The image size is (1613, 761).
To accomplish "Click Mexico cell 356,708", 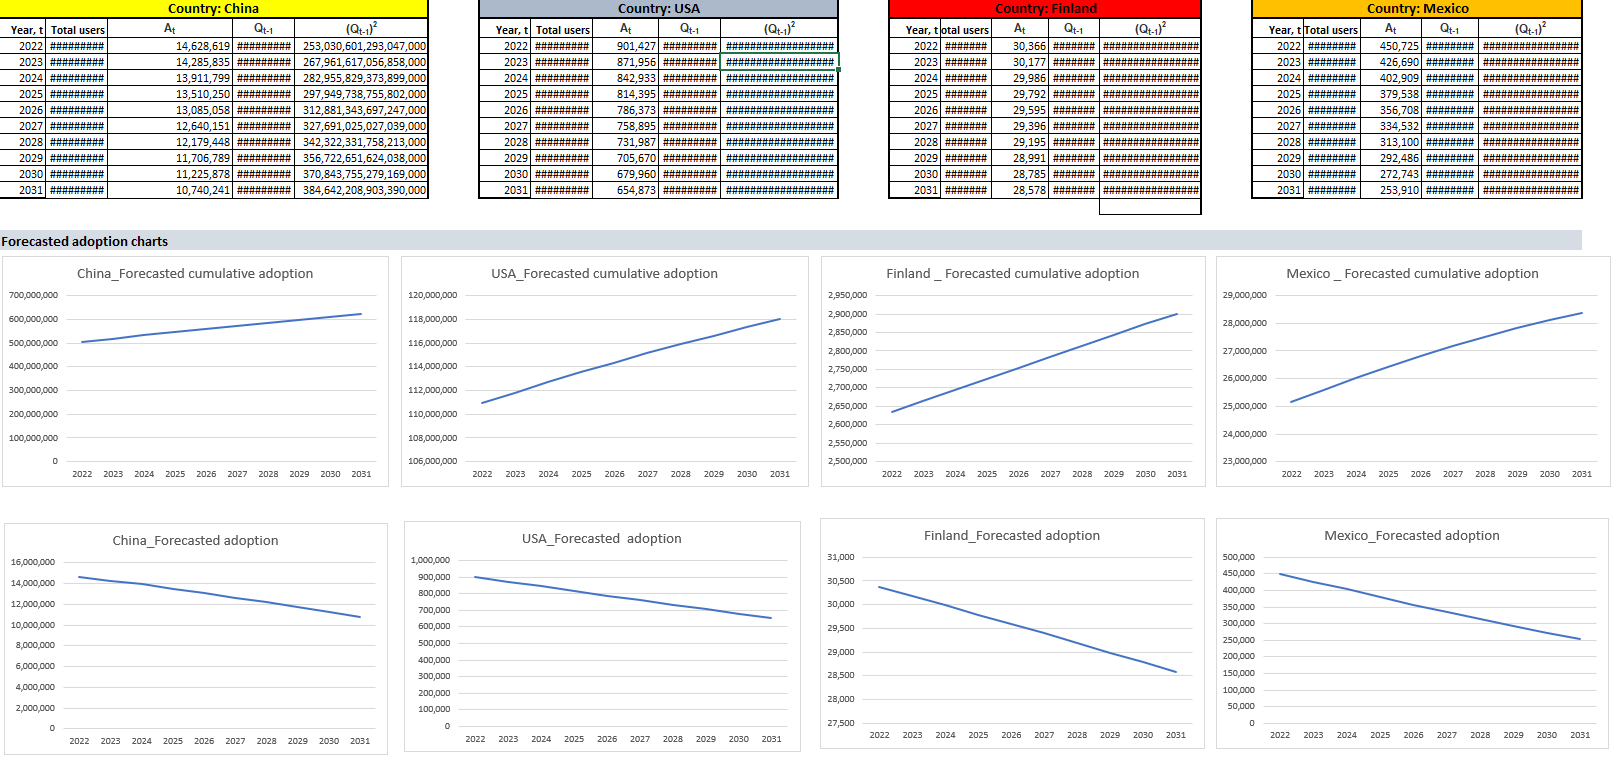I will pos(1391,110).
